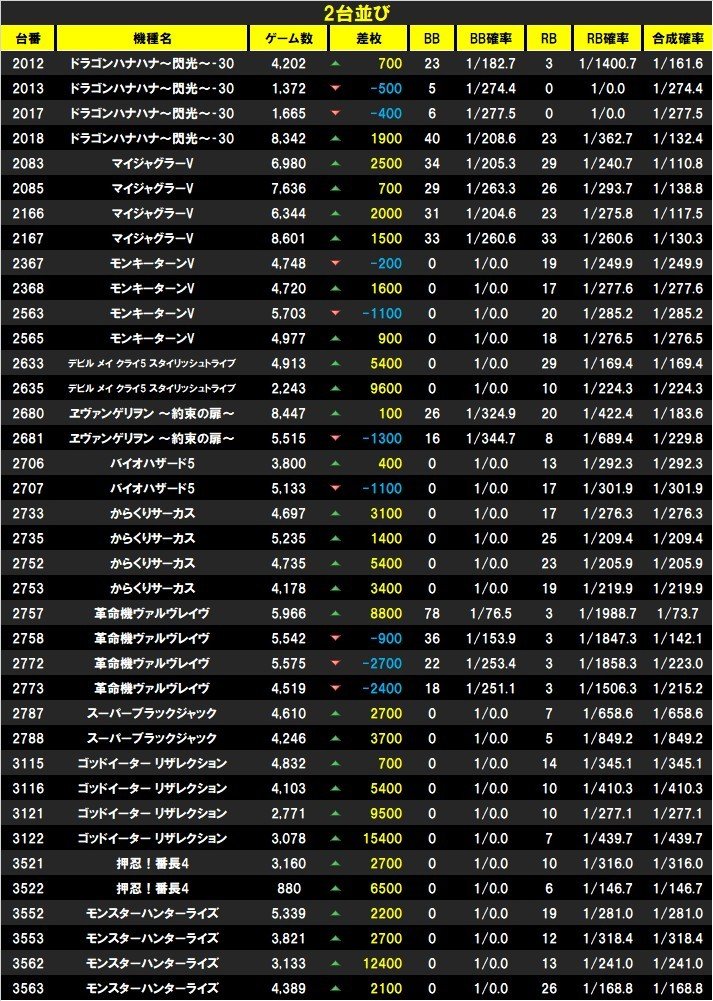Select the RB確率 column header
713x1001 pixels.
(x=608, y=38)
